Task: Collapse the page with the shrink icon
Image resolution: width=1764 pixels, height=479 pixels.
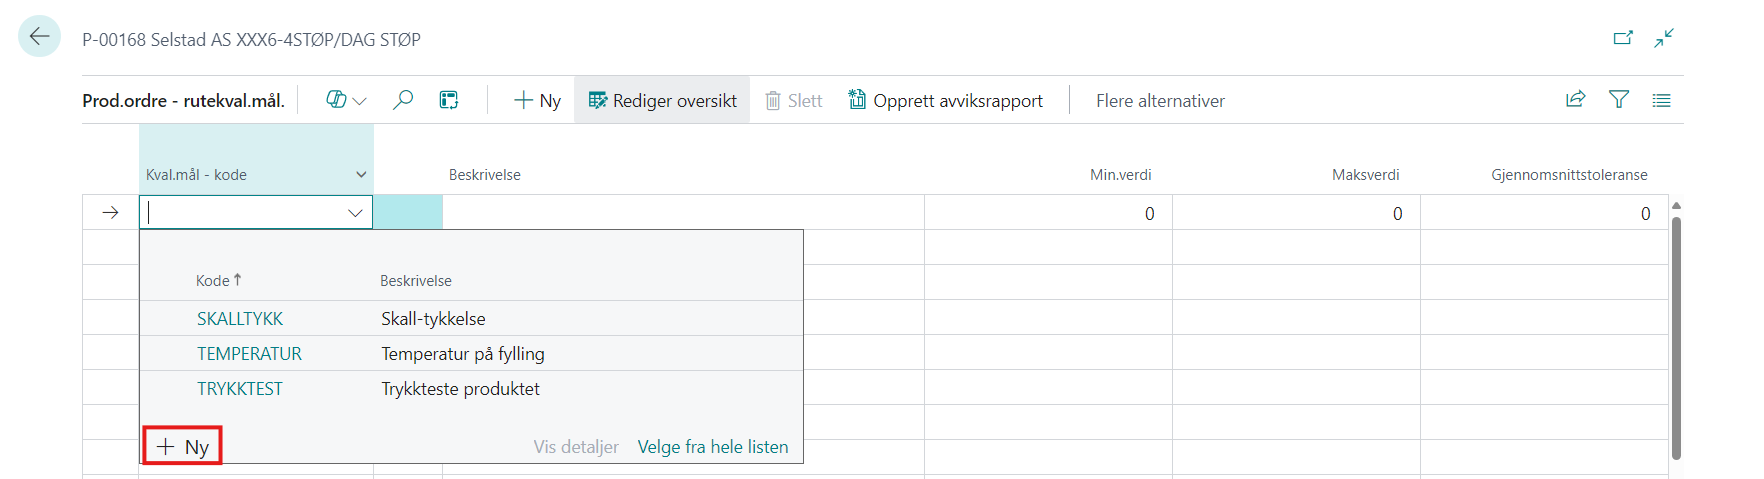Action: click(x=1664, y=38)
